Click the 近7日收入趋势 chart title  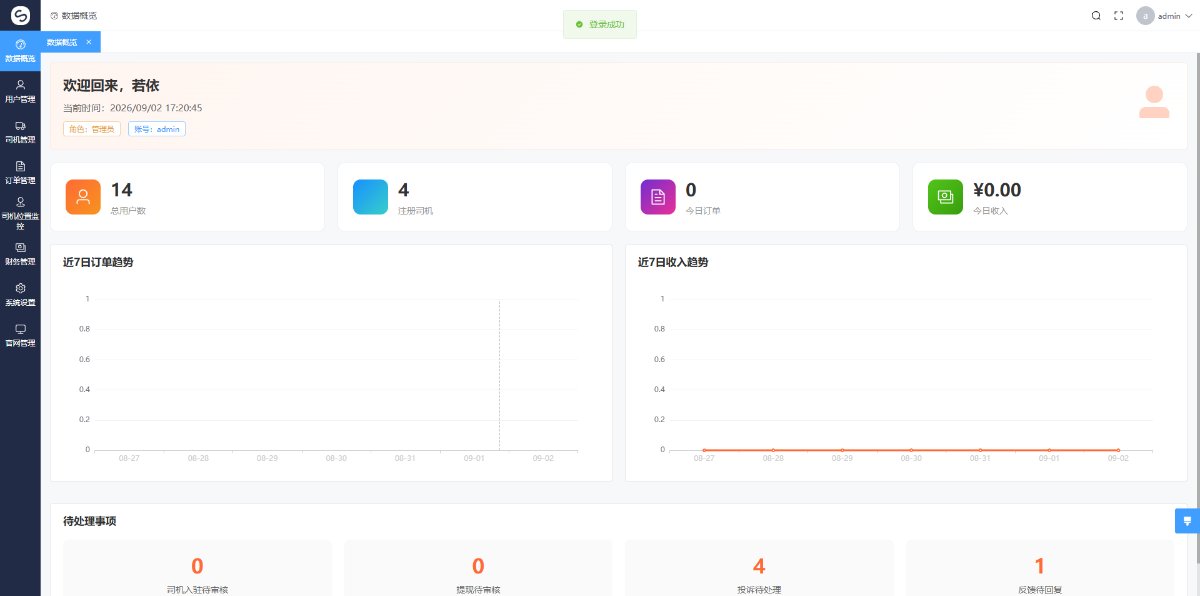click(x=673, y=262)
